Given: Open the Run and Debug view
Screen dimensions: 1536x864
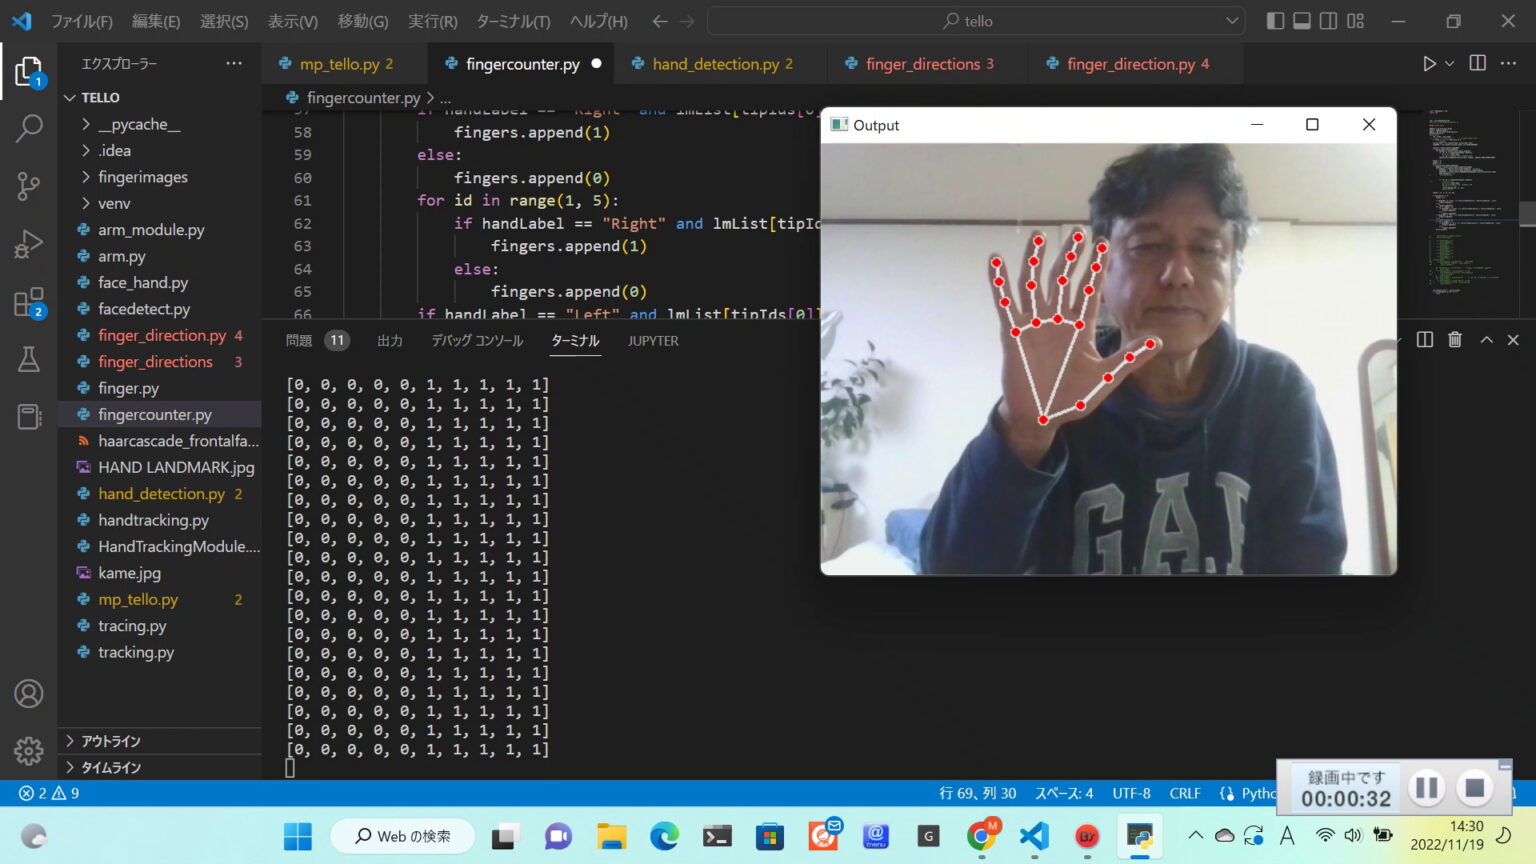Looking at the screenshot, I should [x=28, y=243].
